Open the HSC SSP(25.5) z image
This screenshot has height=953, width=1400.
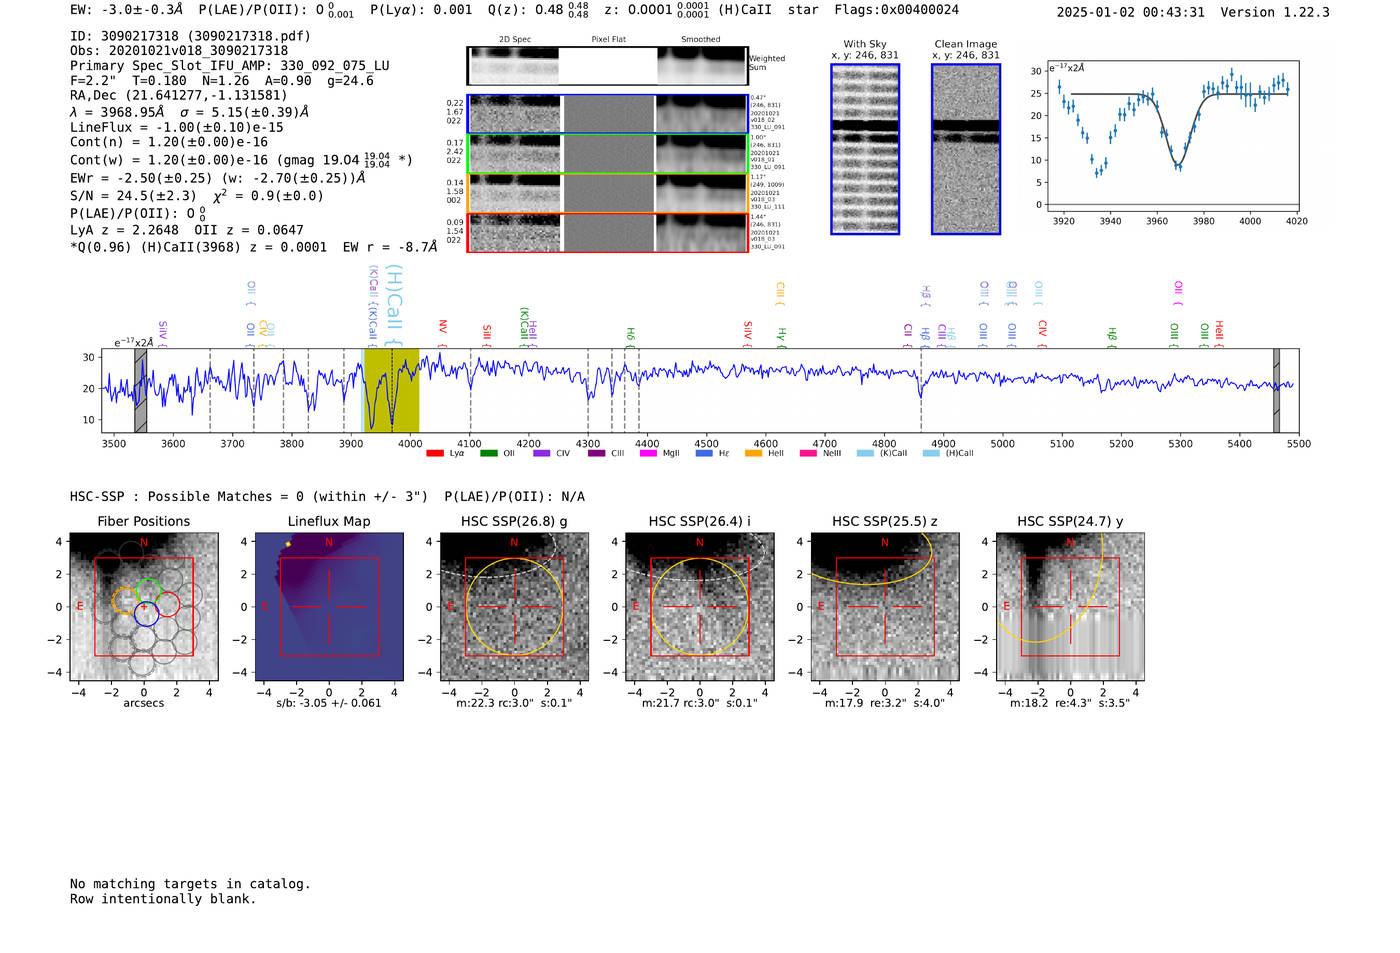[x=885, y=606]
